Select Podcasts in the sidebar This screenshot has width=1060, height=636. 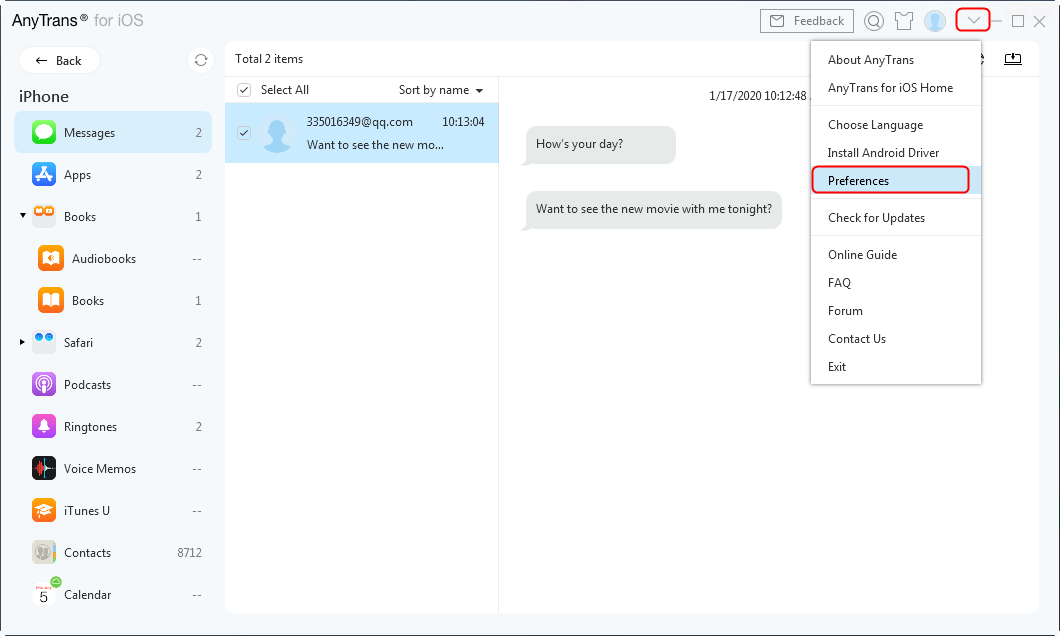tap(87, 385)
